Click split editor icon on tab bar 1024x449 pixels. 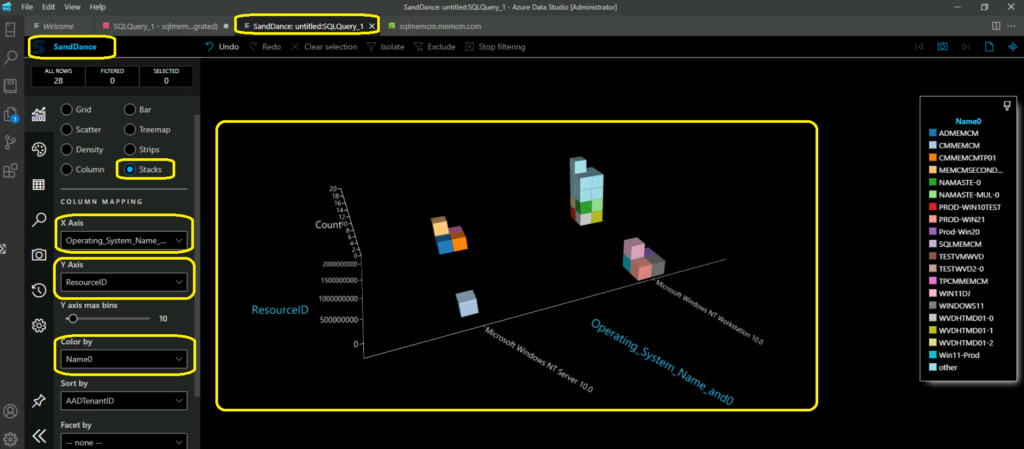point(996,26)
